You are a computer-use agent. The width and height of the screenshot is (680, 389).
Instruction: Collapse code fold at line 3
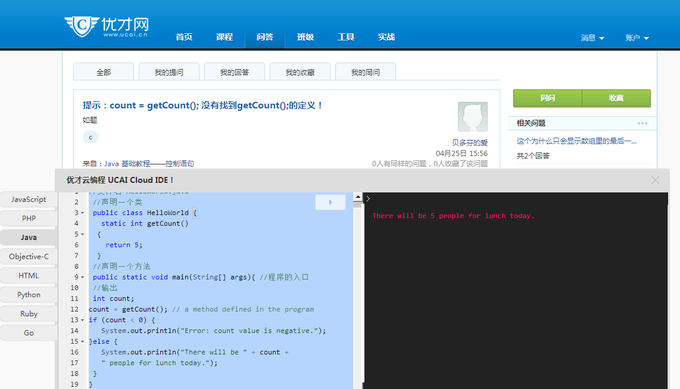tap(82, 213)
